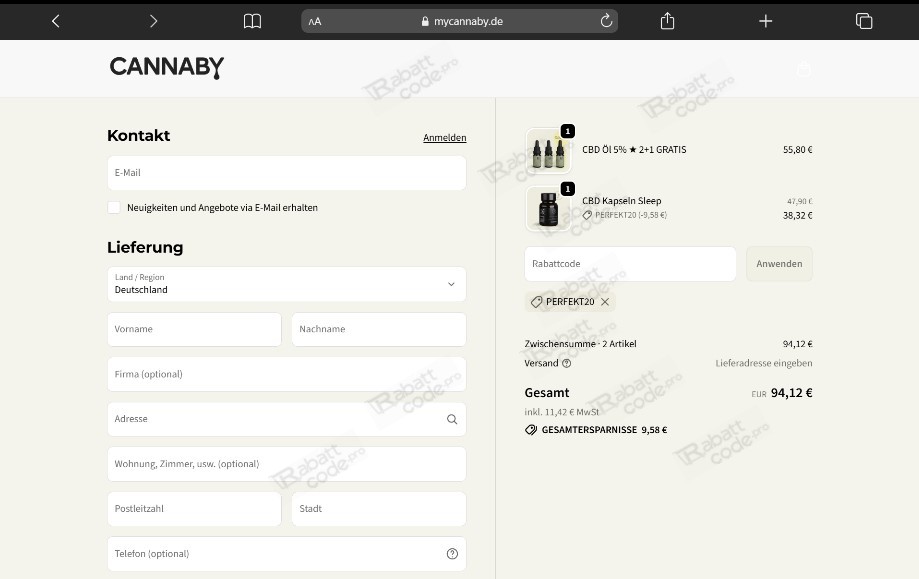Remove the PERFEKT20 discount code
Viewport: 919px width, 579px height.
[605, 302]
